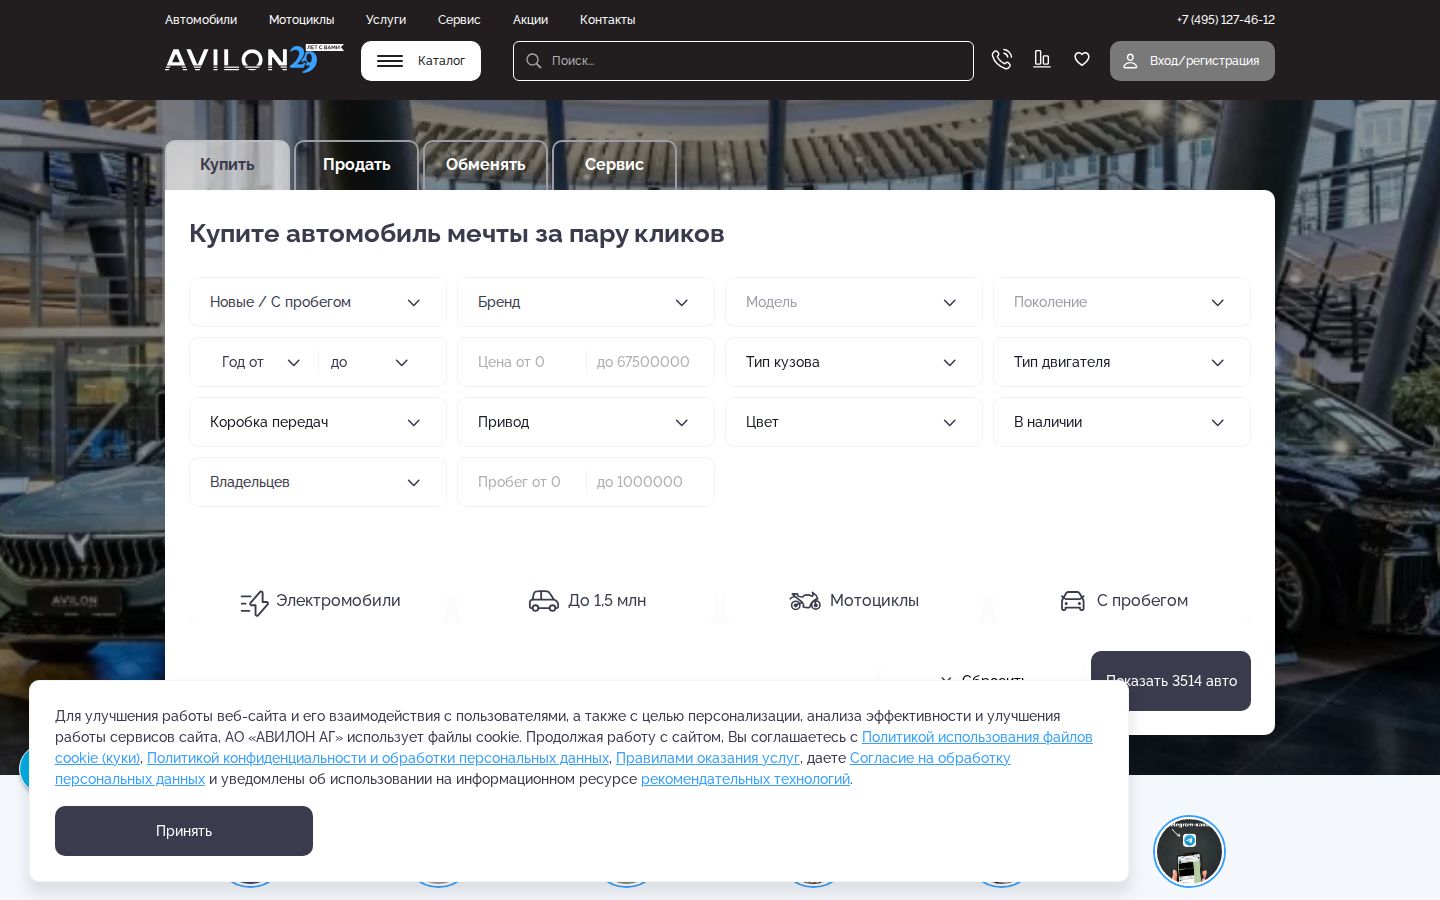
Task: Open the Цвет dropdown
Action: coord(853,422)
